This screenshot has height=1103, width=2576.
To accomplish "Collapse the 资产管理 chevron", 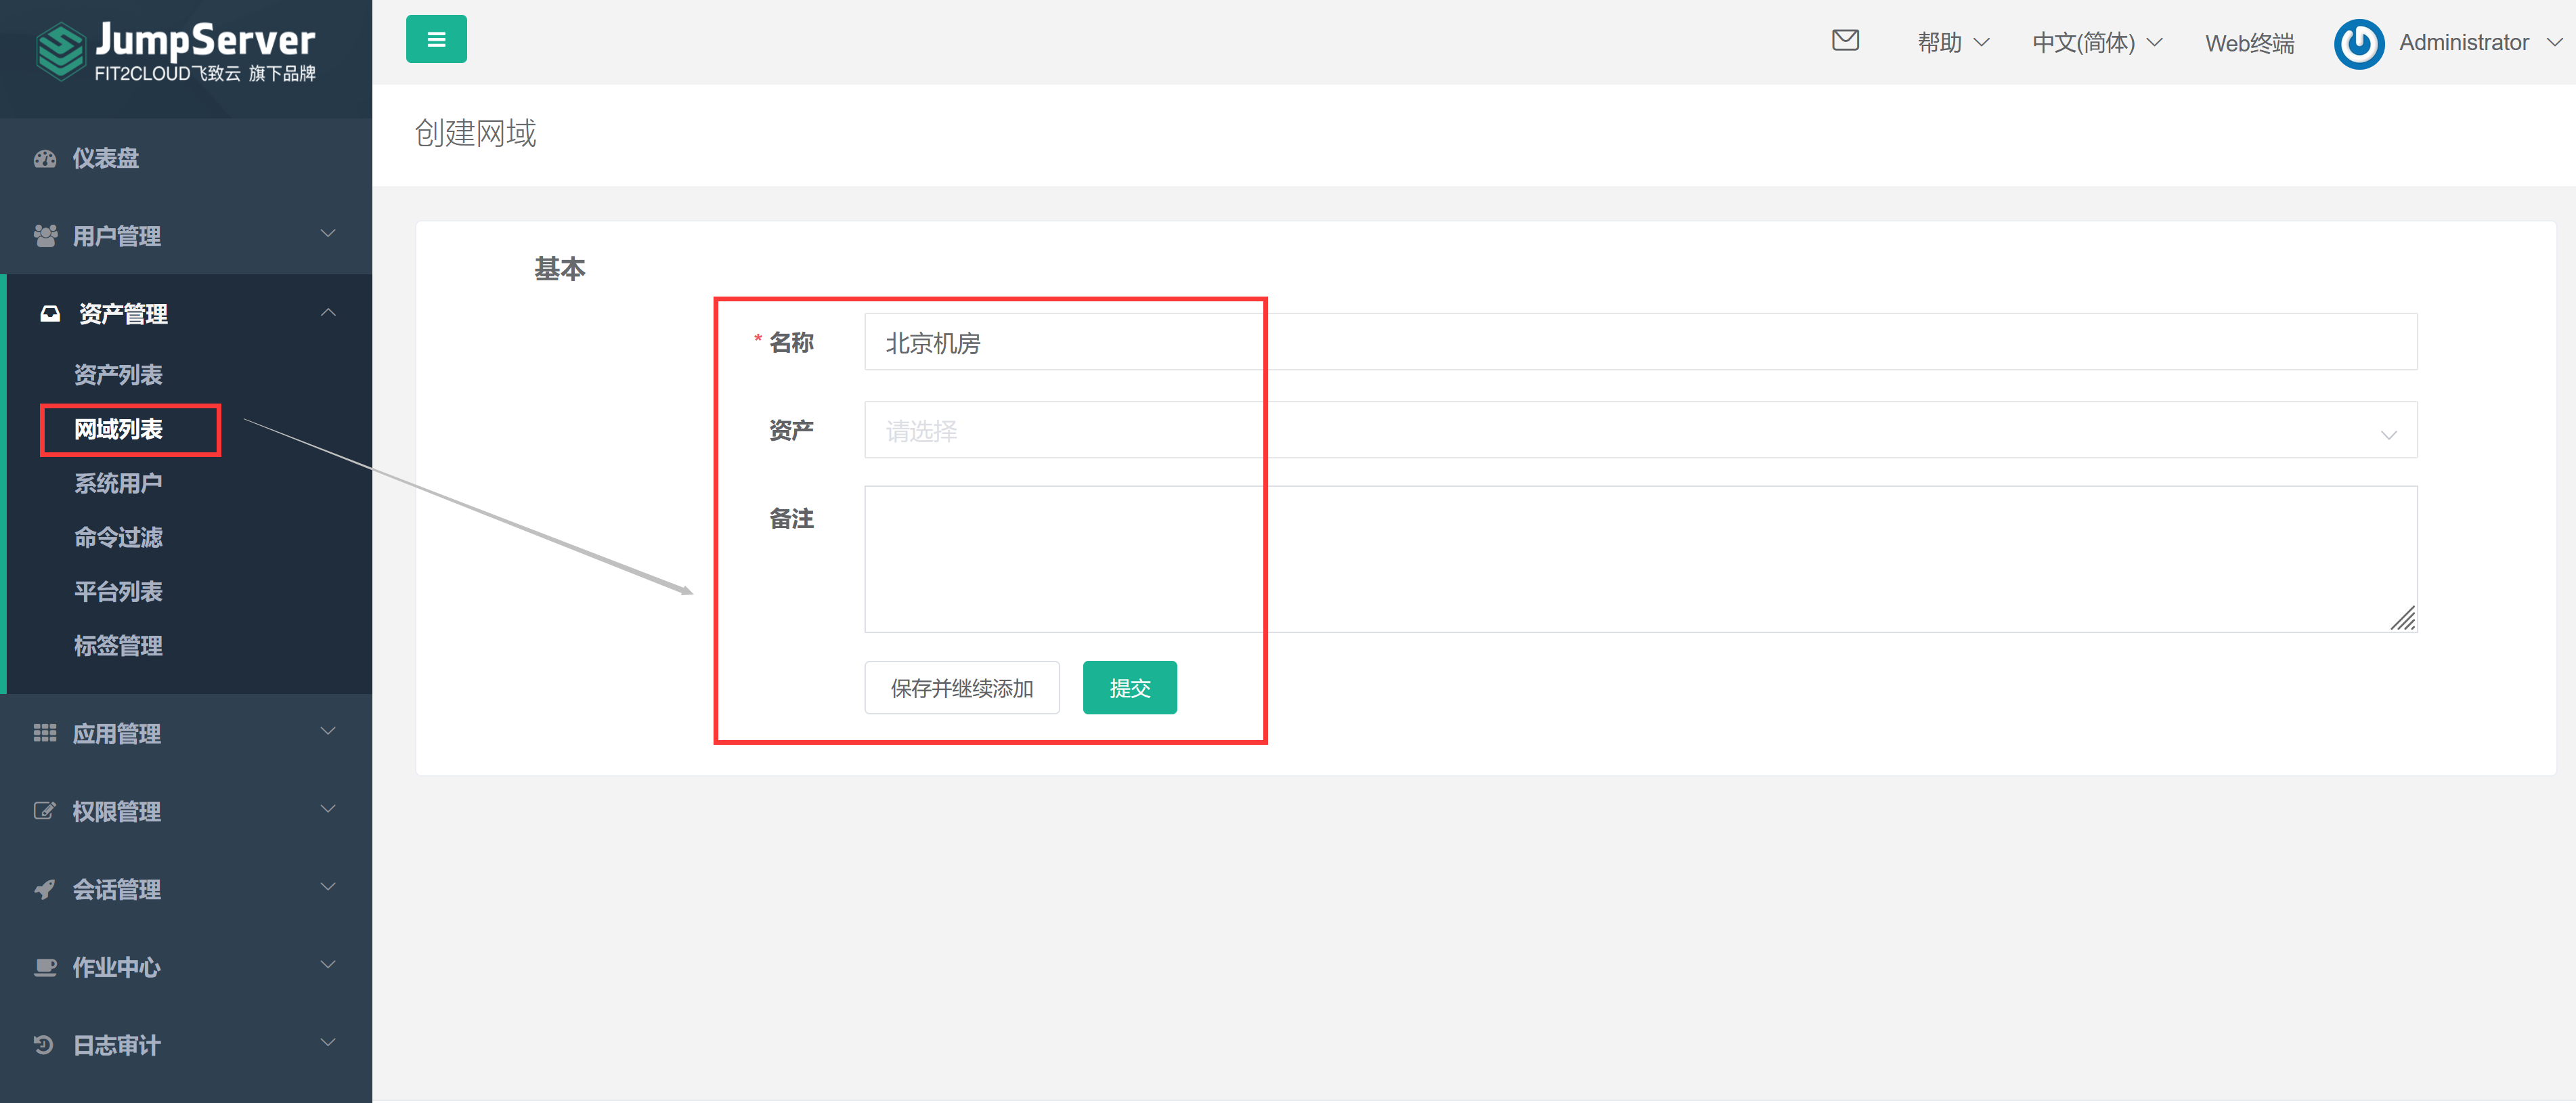I will pyautogui.click(x=328, y=313).
